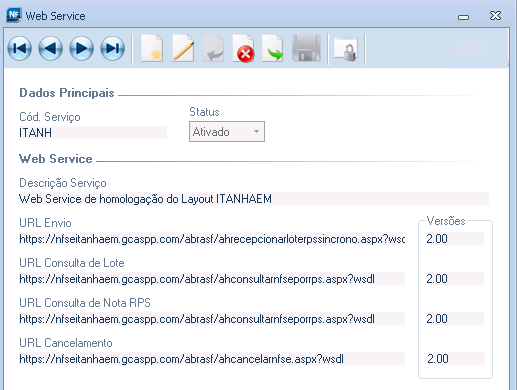
Task: Click the Web Service section heading
Action: pos(56,159)
